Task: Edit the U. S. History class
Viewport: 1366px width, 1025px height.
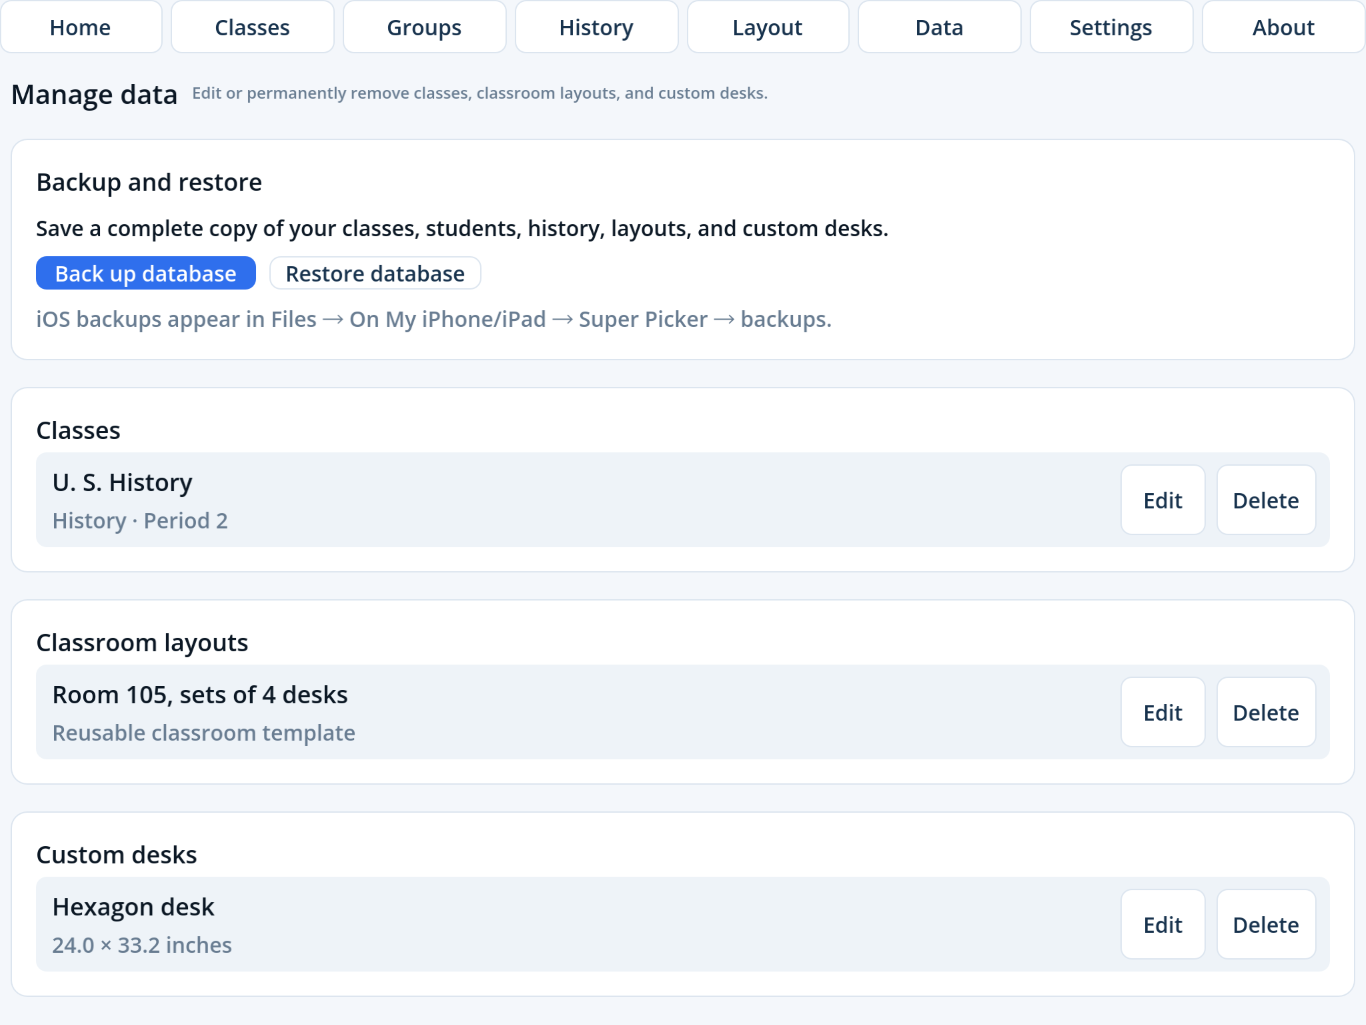Action: (1163, 500)
